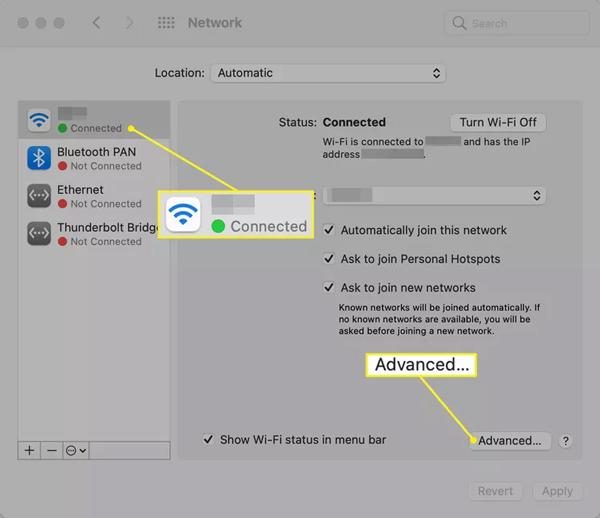Click the magnifier icon in search field
Image resolution: width=600 pixels, height=518 pixels.
click(459, 23)
